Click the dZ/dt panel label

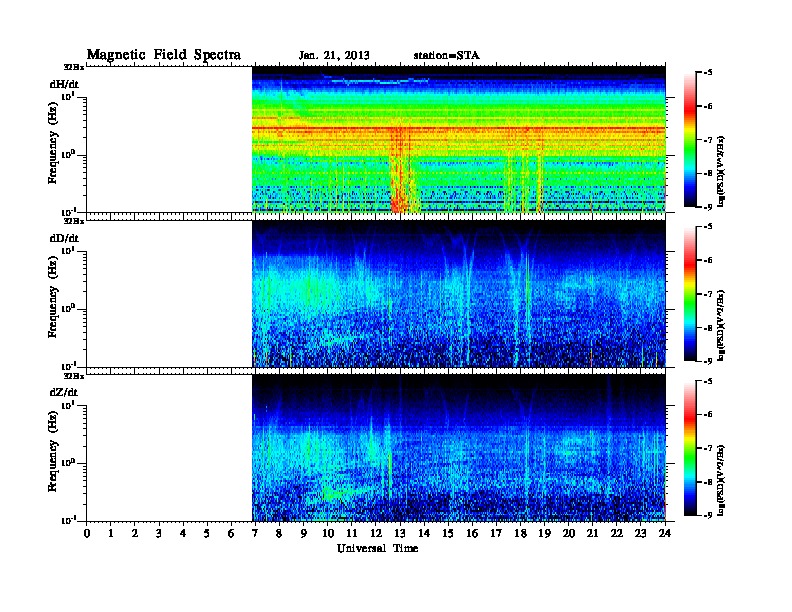[64, 392]
